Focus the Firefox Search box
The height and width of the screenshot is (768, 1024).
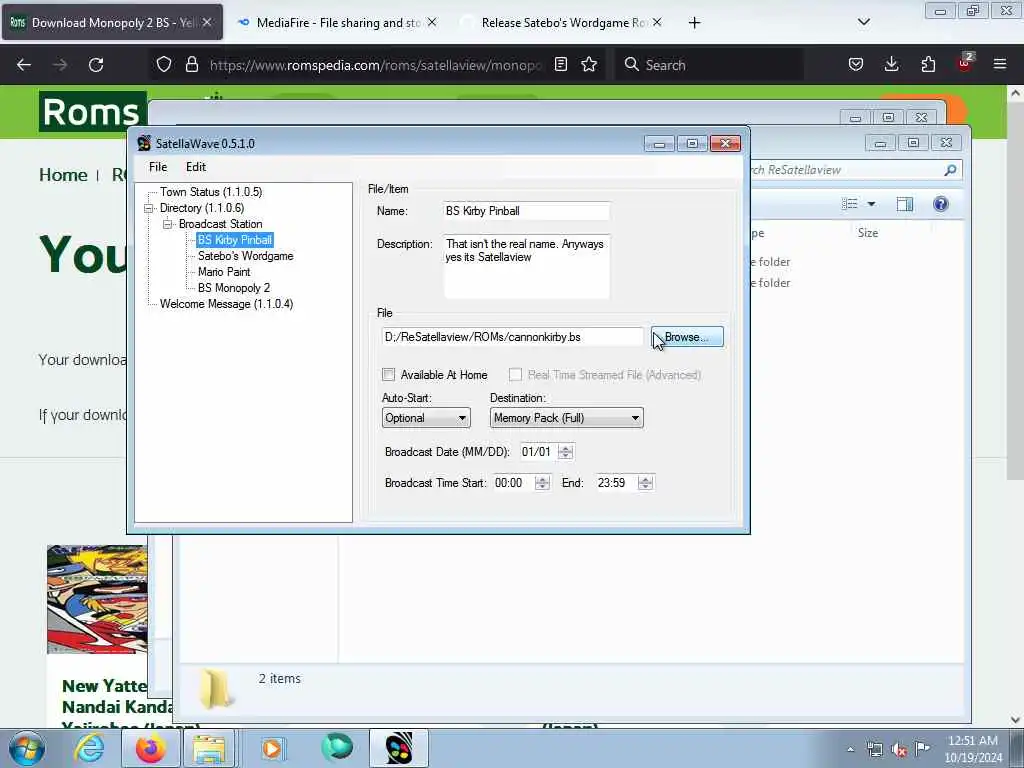pos(709,65)
